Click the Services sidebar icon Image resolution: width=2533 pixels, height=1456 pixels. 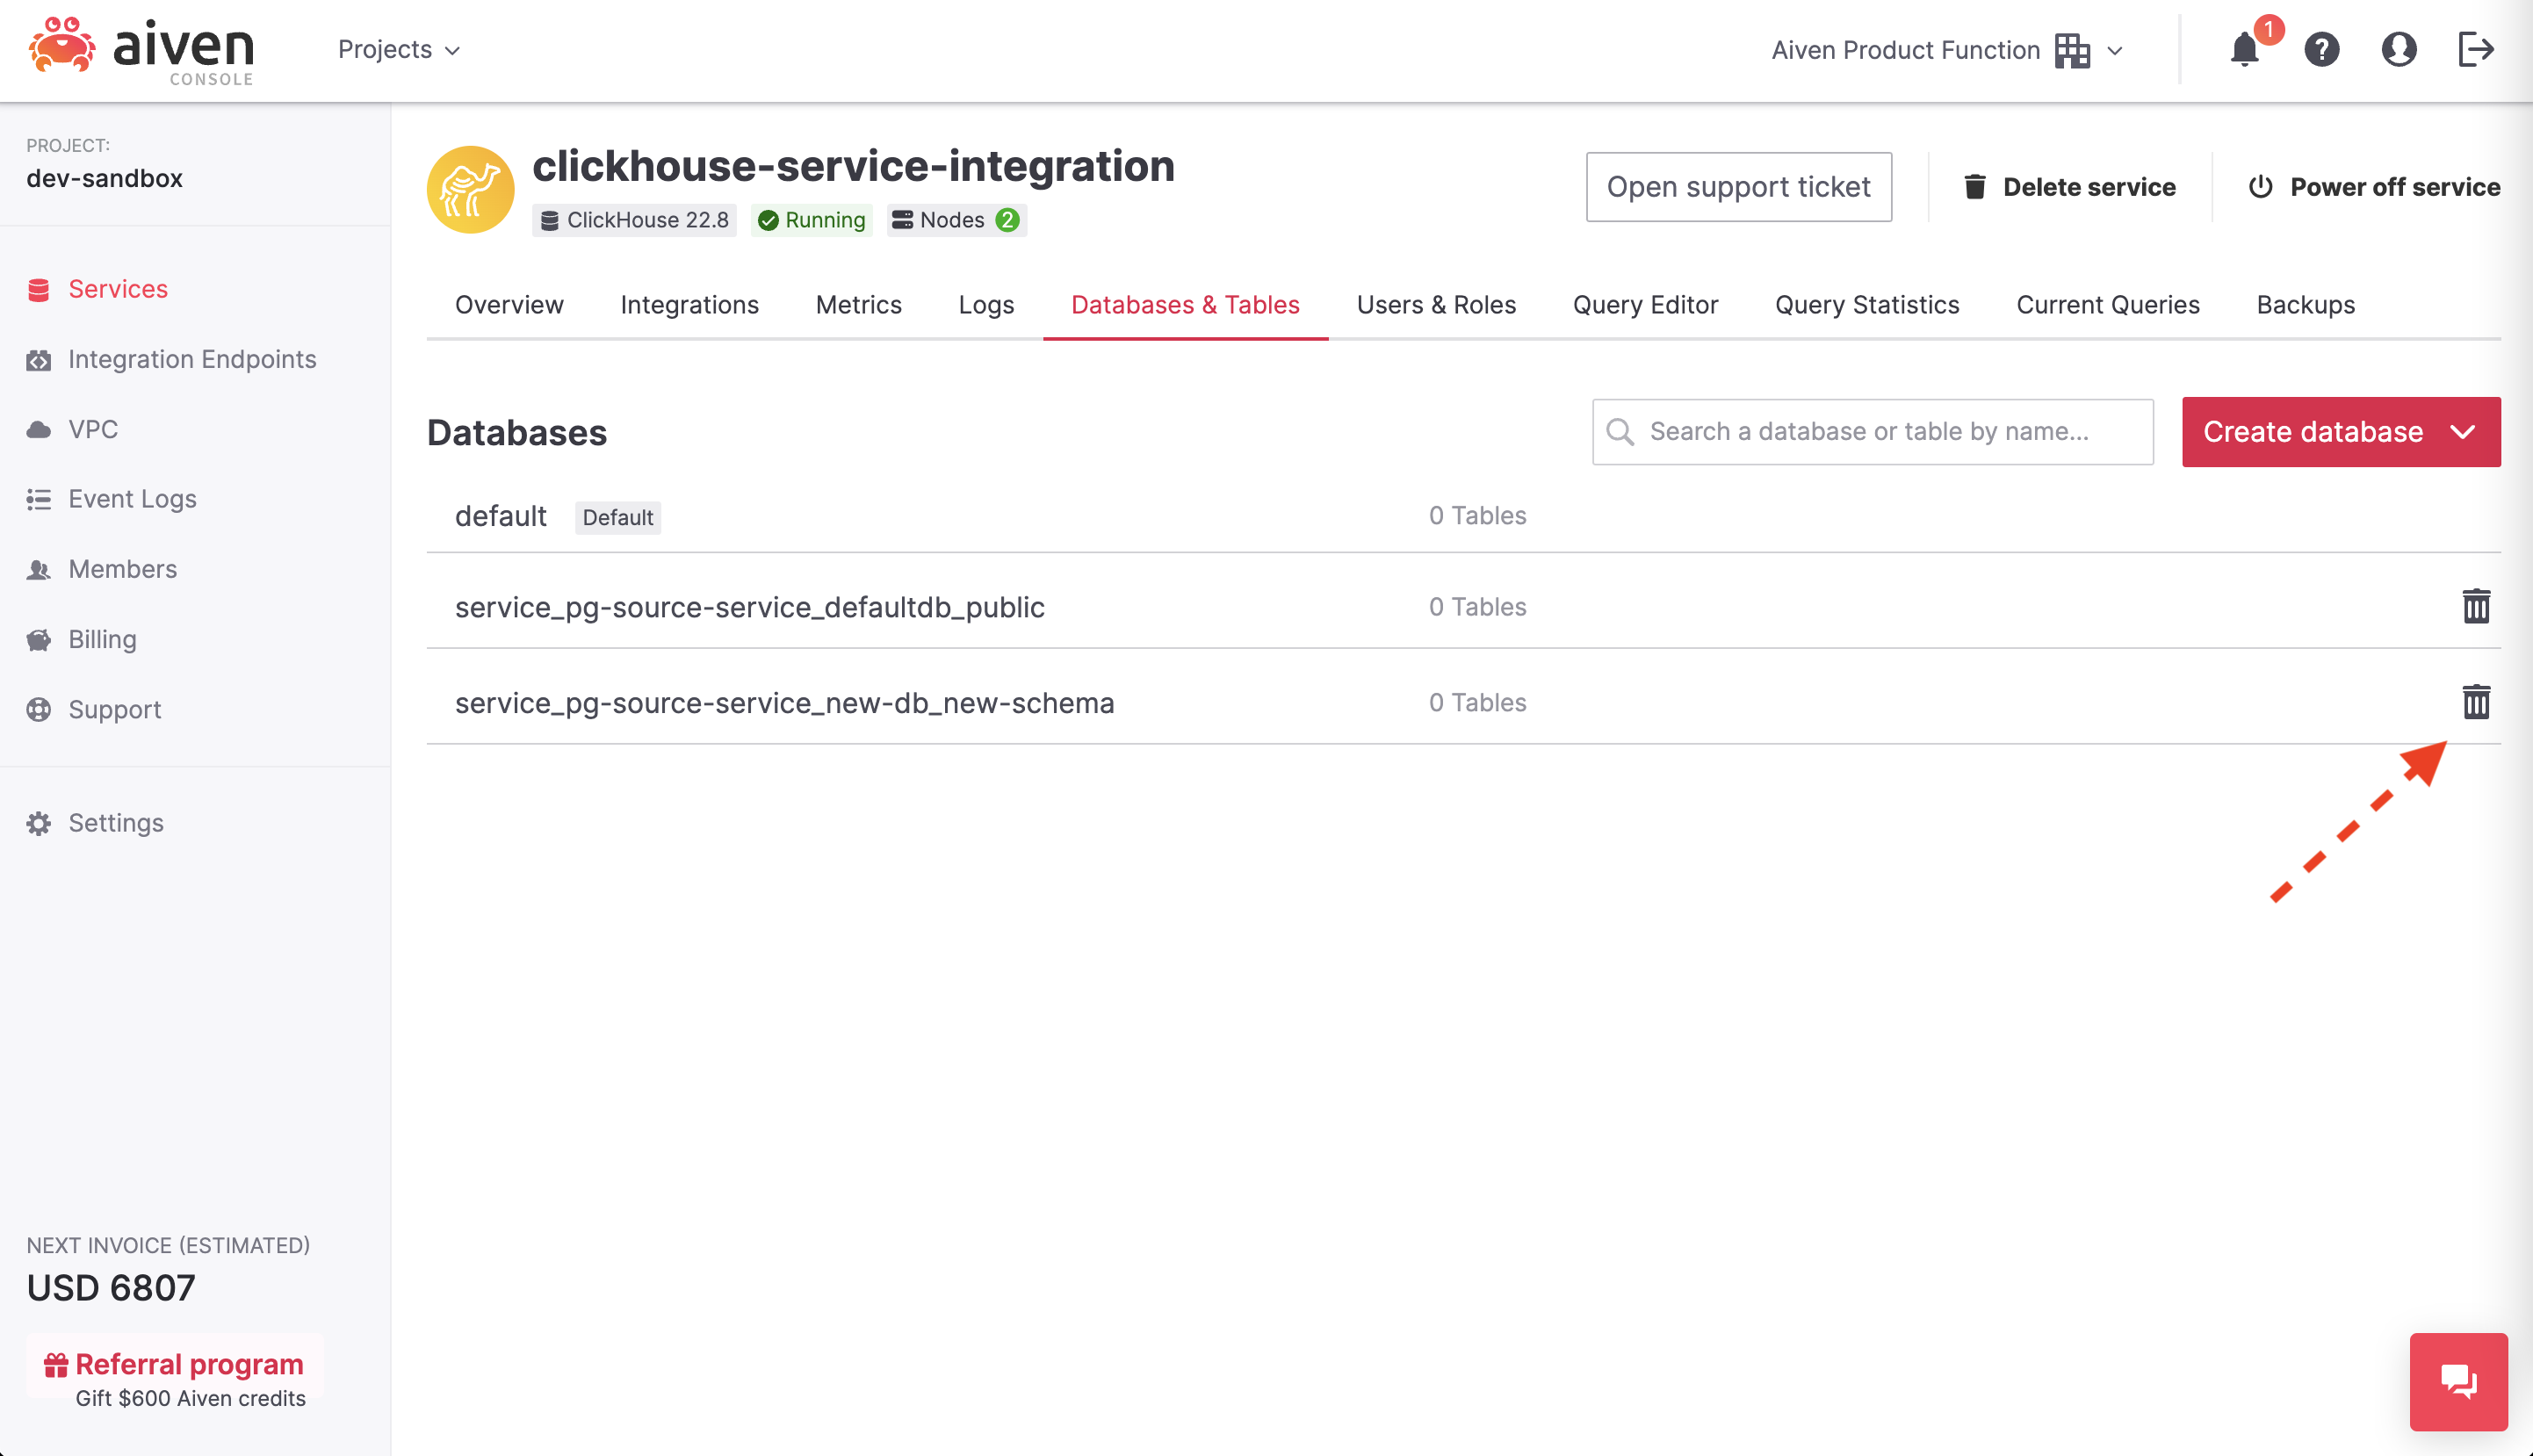click(x=39, y=289)
